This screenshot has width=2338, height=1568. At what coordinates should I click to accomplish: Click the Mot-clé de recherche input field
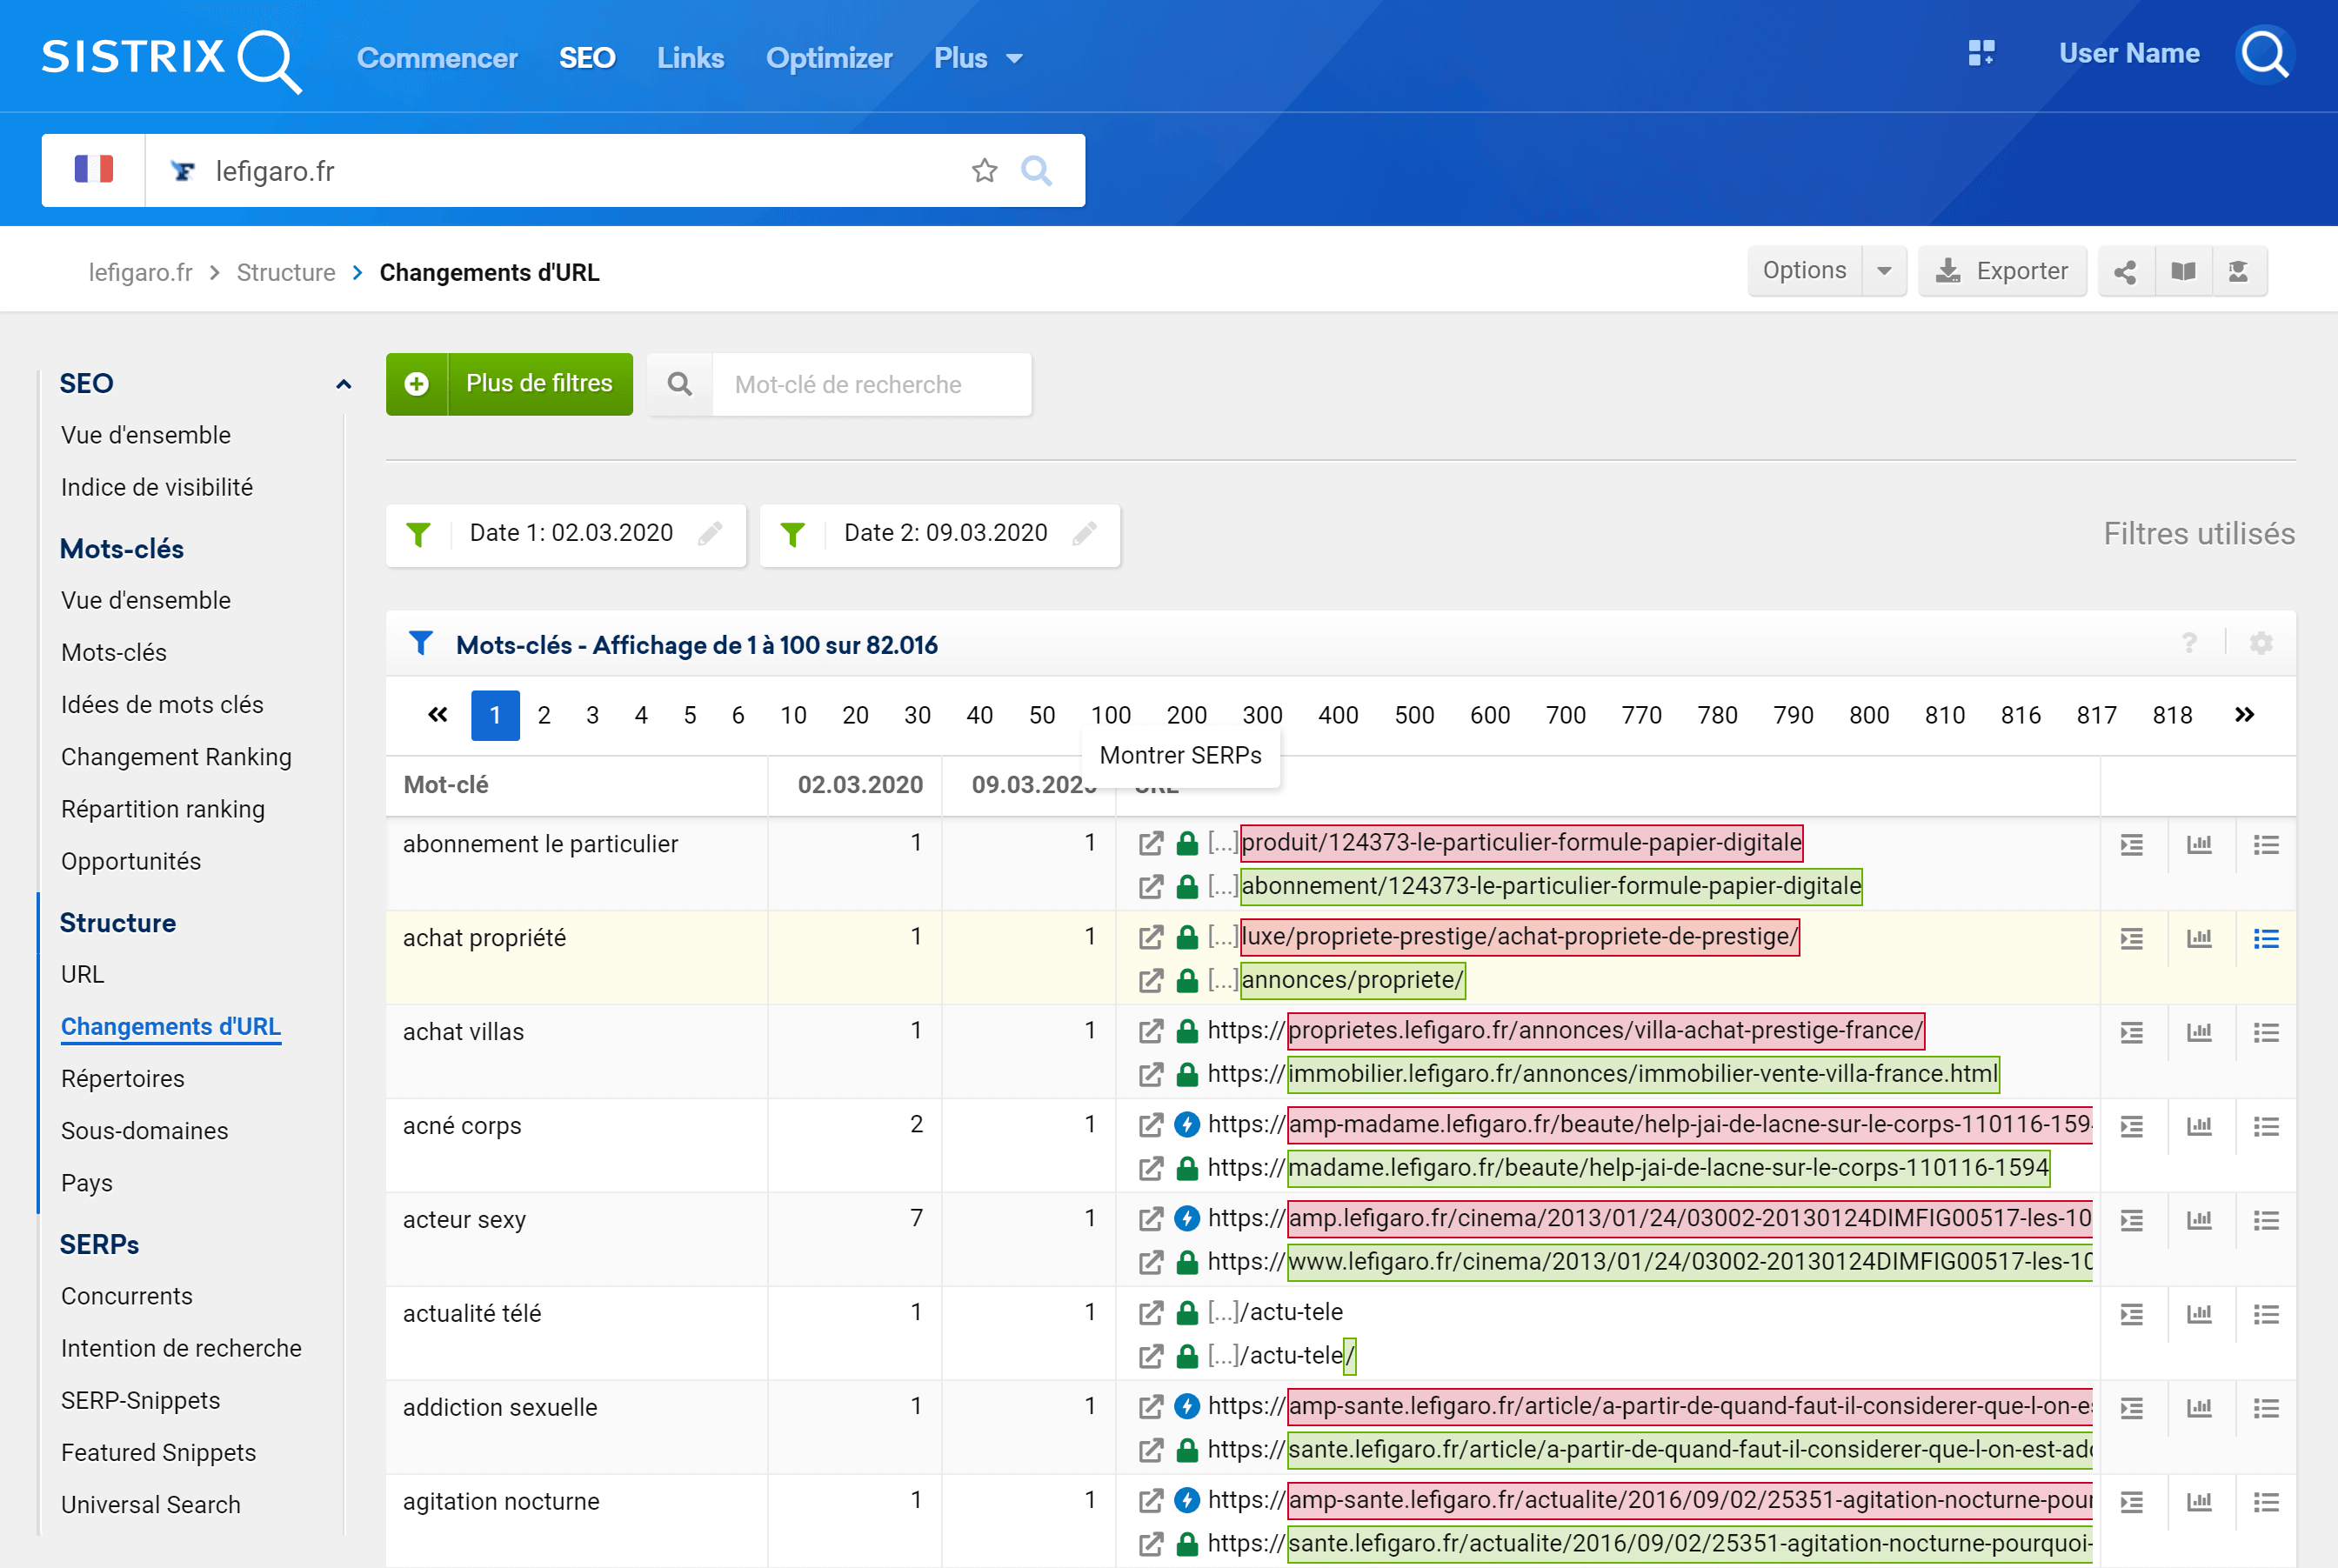(871, 385)
